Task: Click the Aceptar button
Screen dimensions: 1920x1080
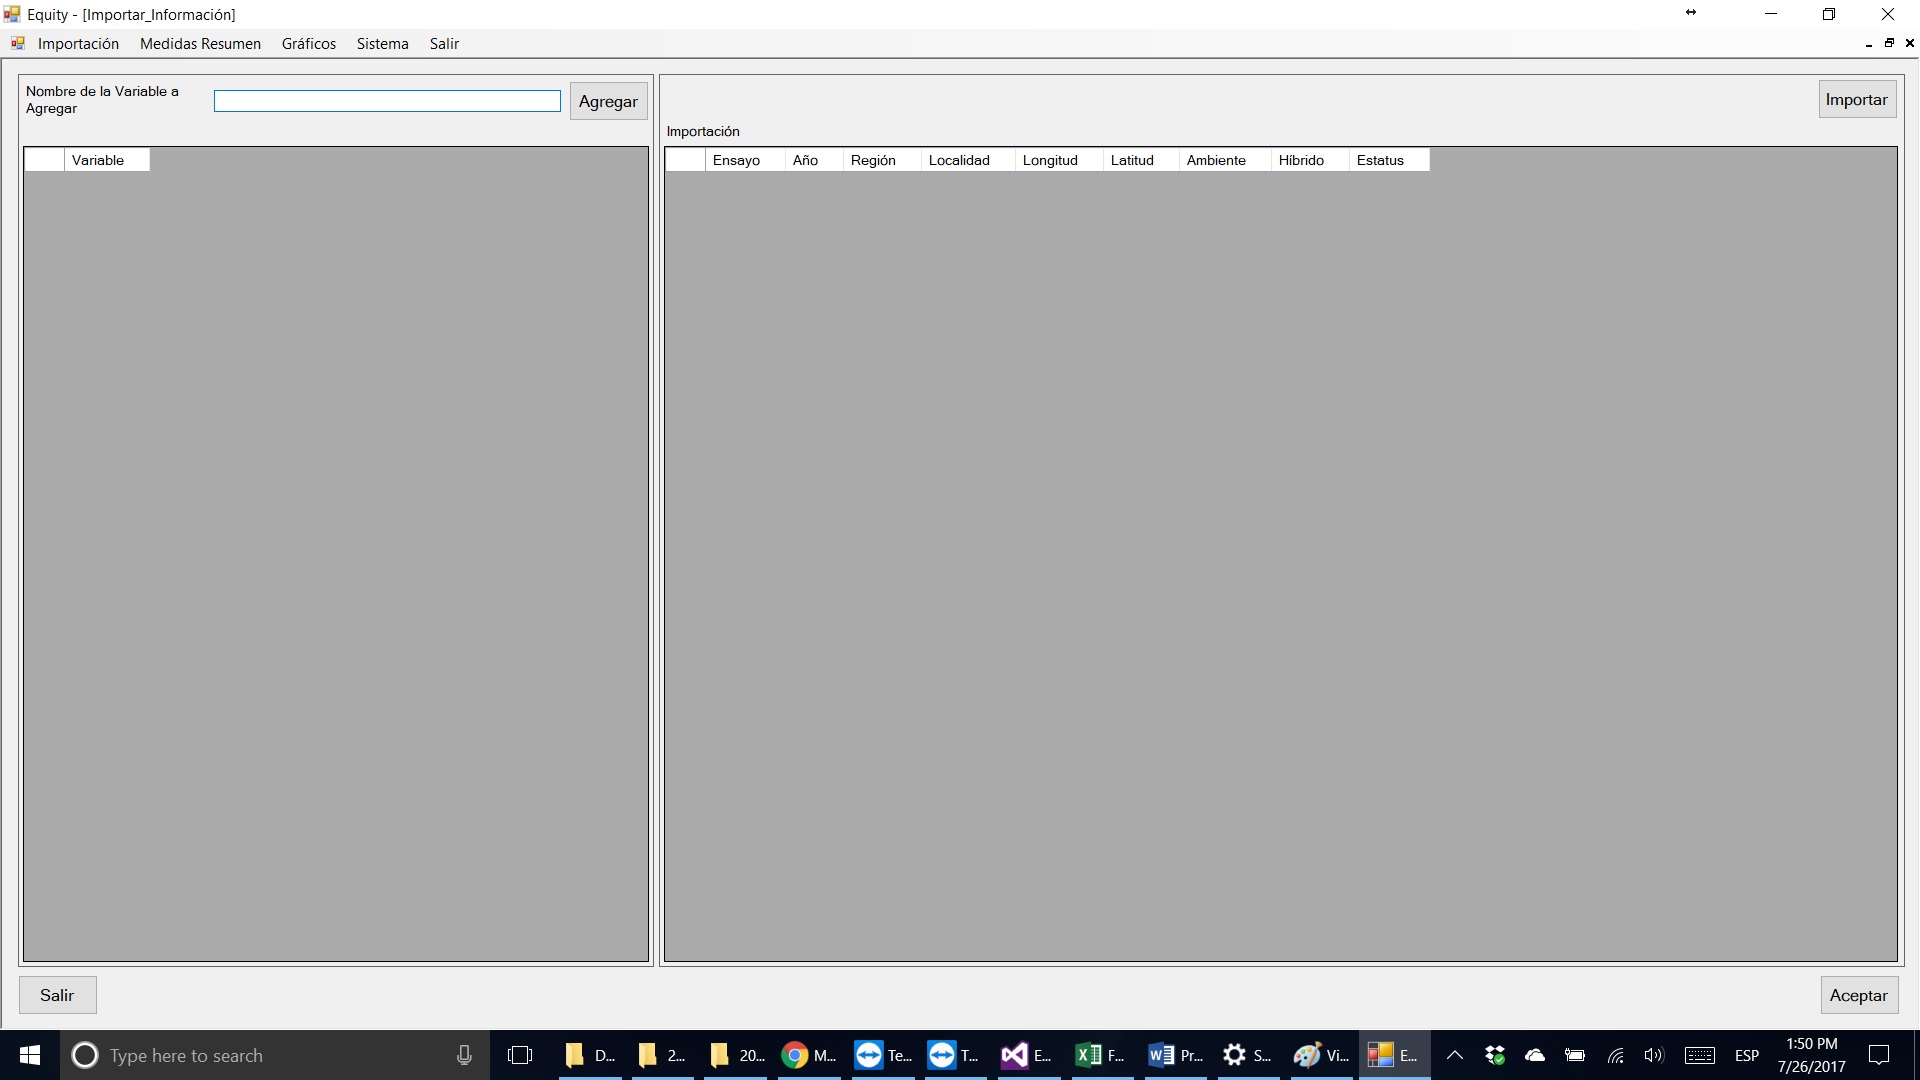Action: pyautogui.click(x=1859, y=995)
